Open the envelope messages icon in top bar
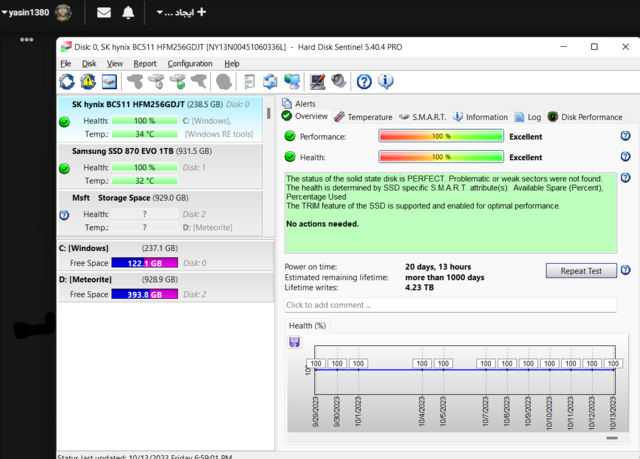640x459 pixels. (x=104, y=13)
